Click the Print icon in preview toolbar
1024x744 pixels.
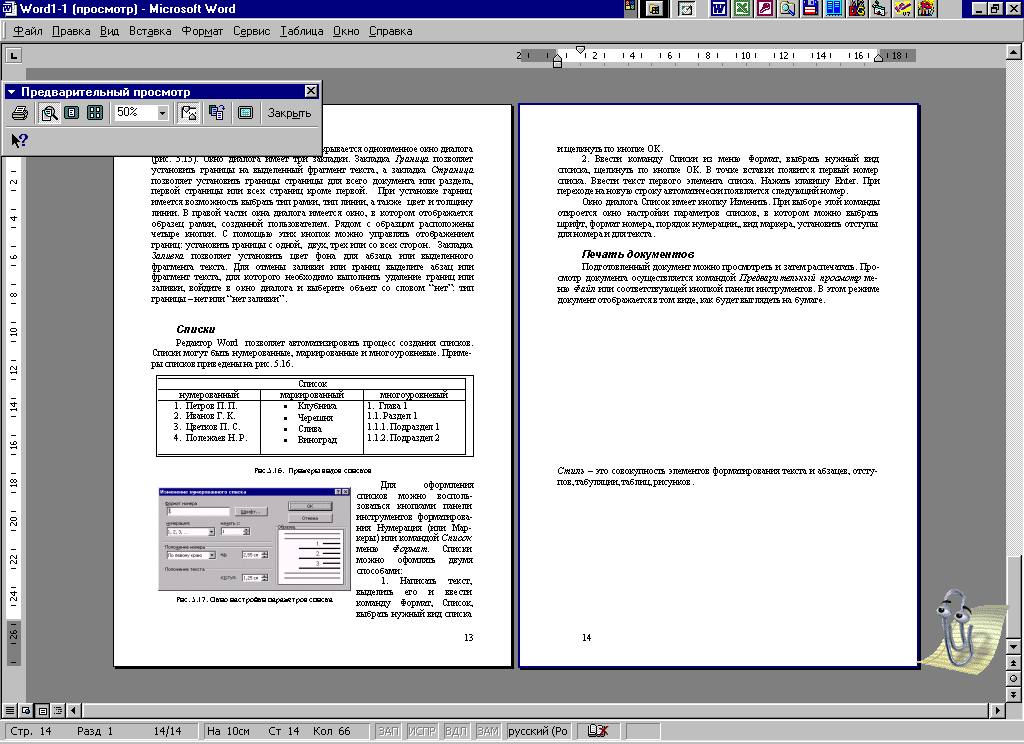[x=20, y=113]
